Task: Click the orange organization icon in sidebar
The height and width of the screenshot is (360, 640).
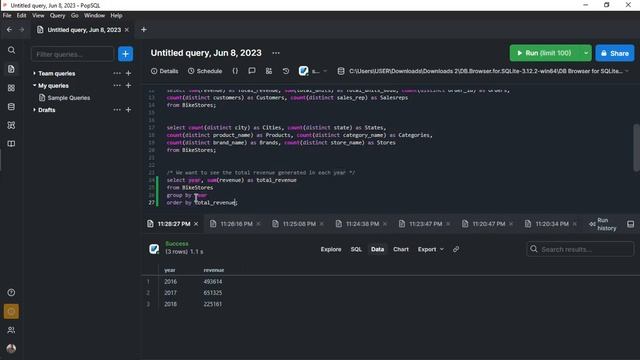Action: click(11, 311)
